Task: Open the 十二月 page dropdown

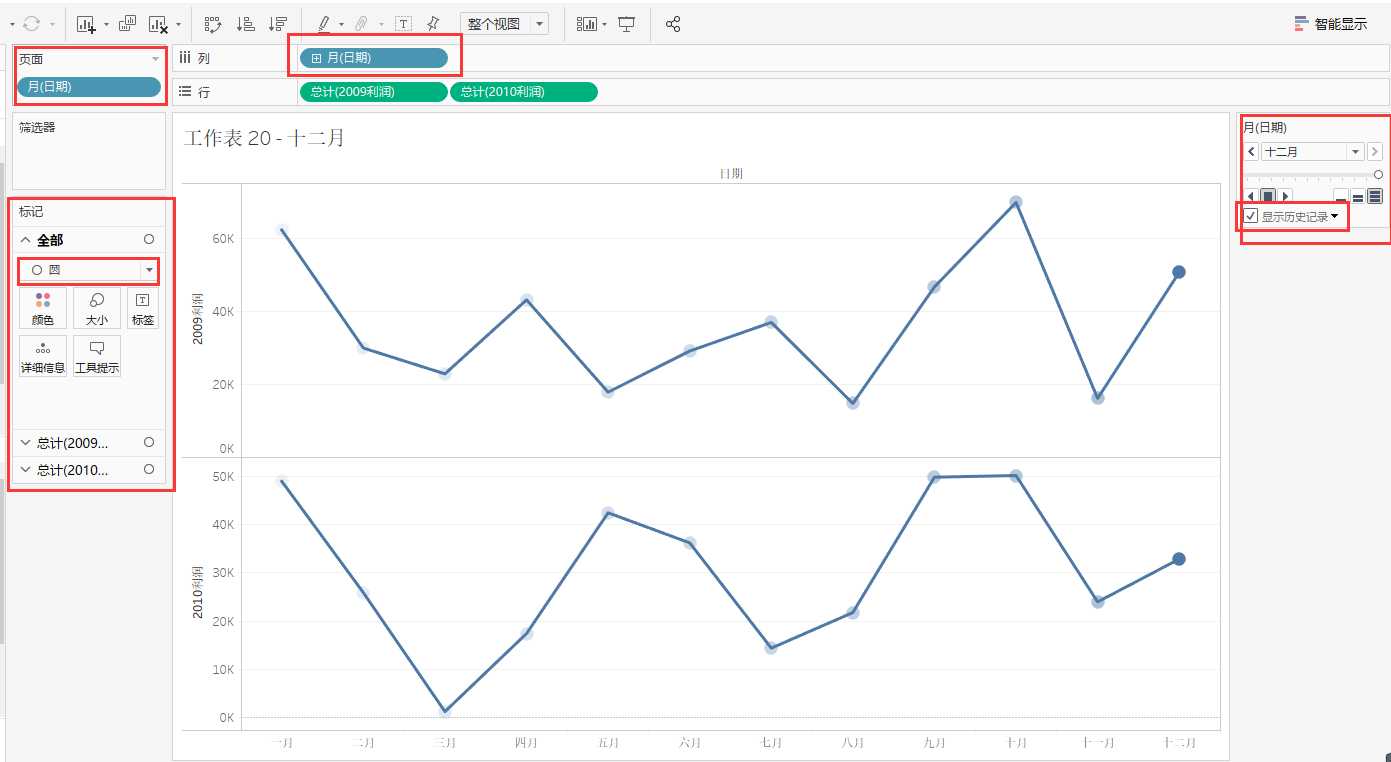Action: tap(1356, 152)
